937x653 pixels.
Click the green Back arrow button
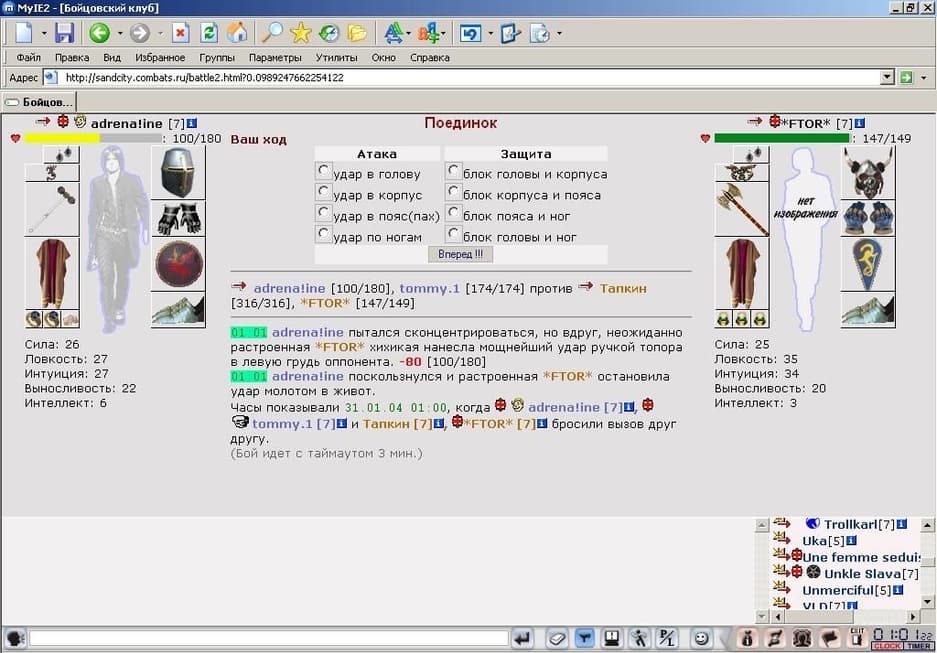[100, 33]
